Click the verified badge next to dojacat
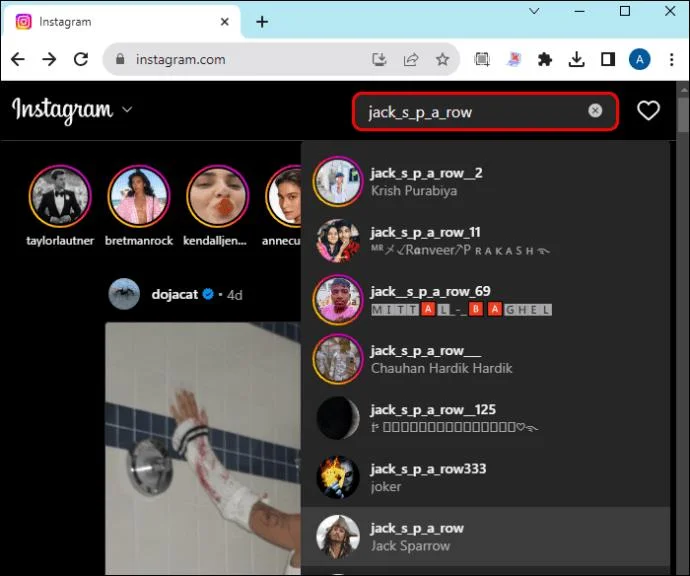Viewport: 690px width, 576px height. [208, 294]
